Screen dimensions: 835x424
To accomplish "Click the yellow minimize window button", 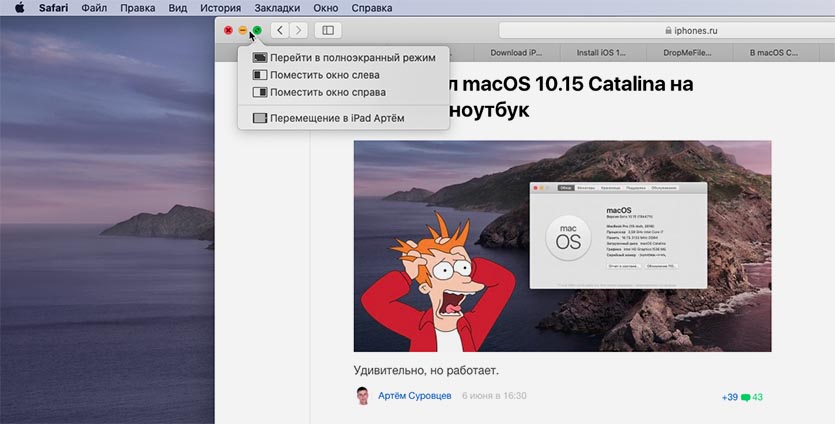I will click(243, 31).
